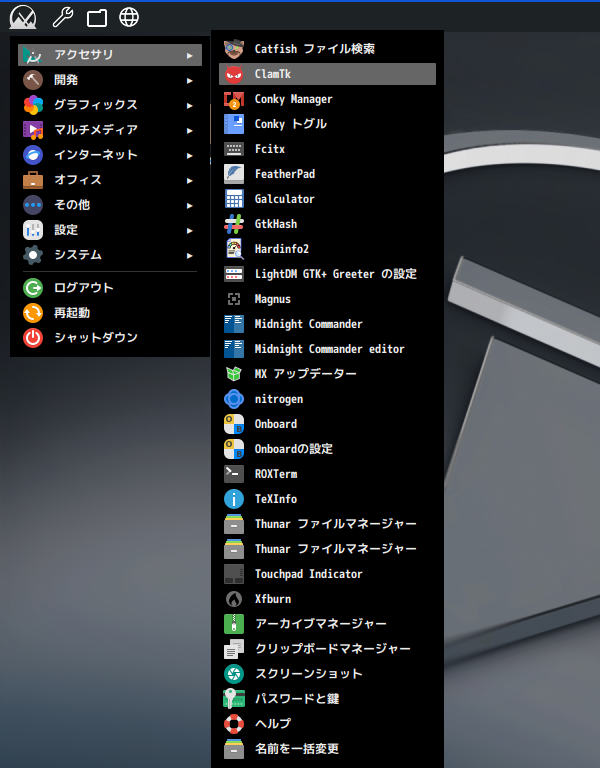Click the red ClamTk devil icon
600x768 pixels.
[x=234, y=74]
